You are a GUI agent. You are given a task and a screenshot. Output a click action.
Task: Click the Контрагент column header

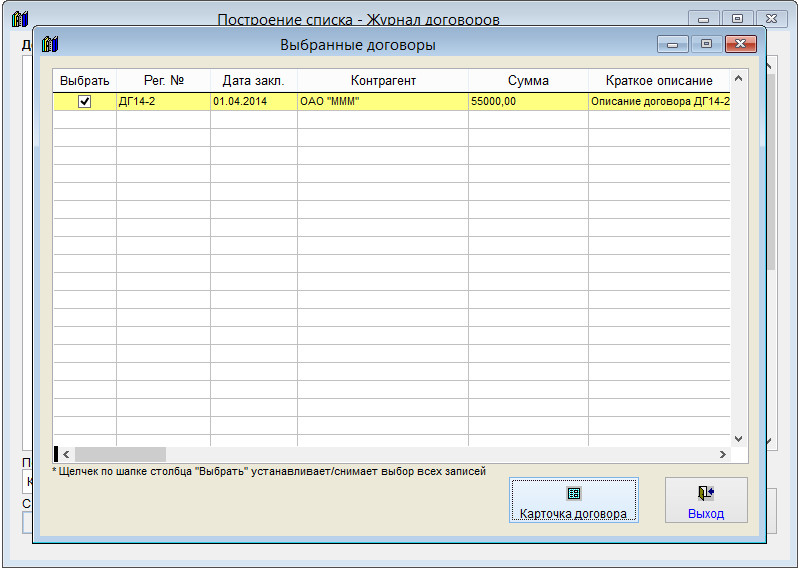point(383,80)
